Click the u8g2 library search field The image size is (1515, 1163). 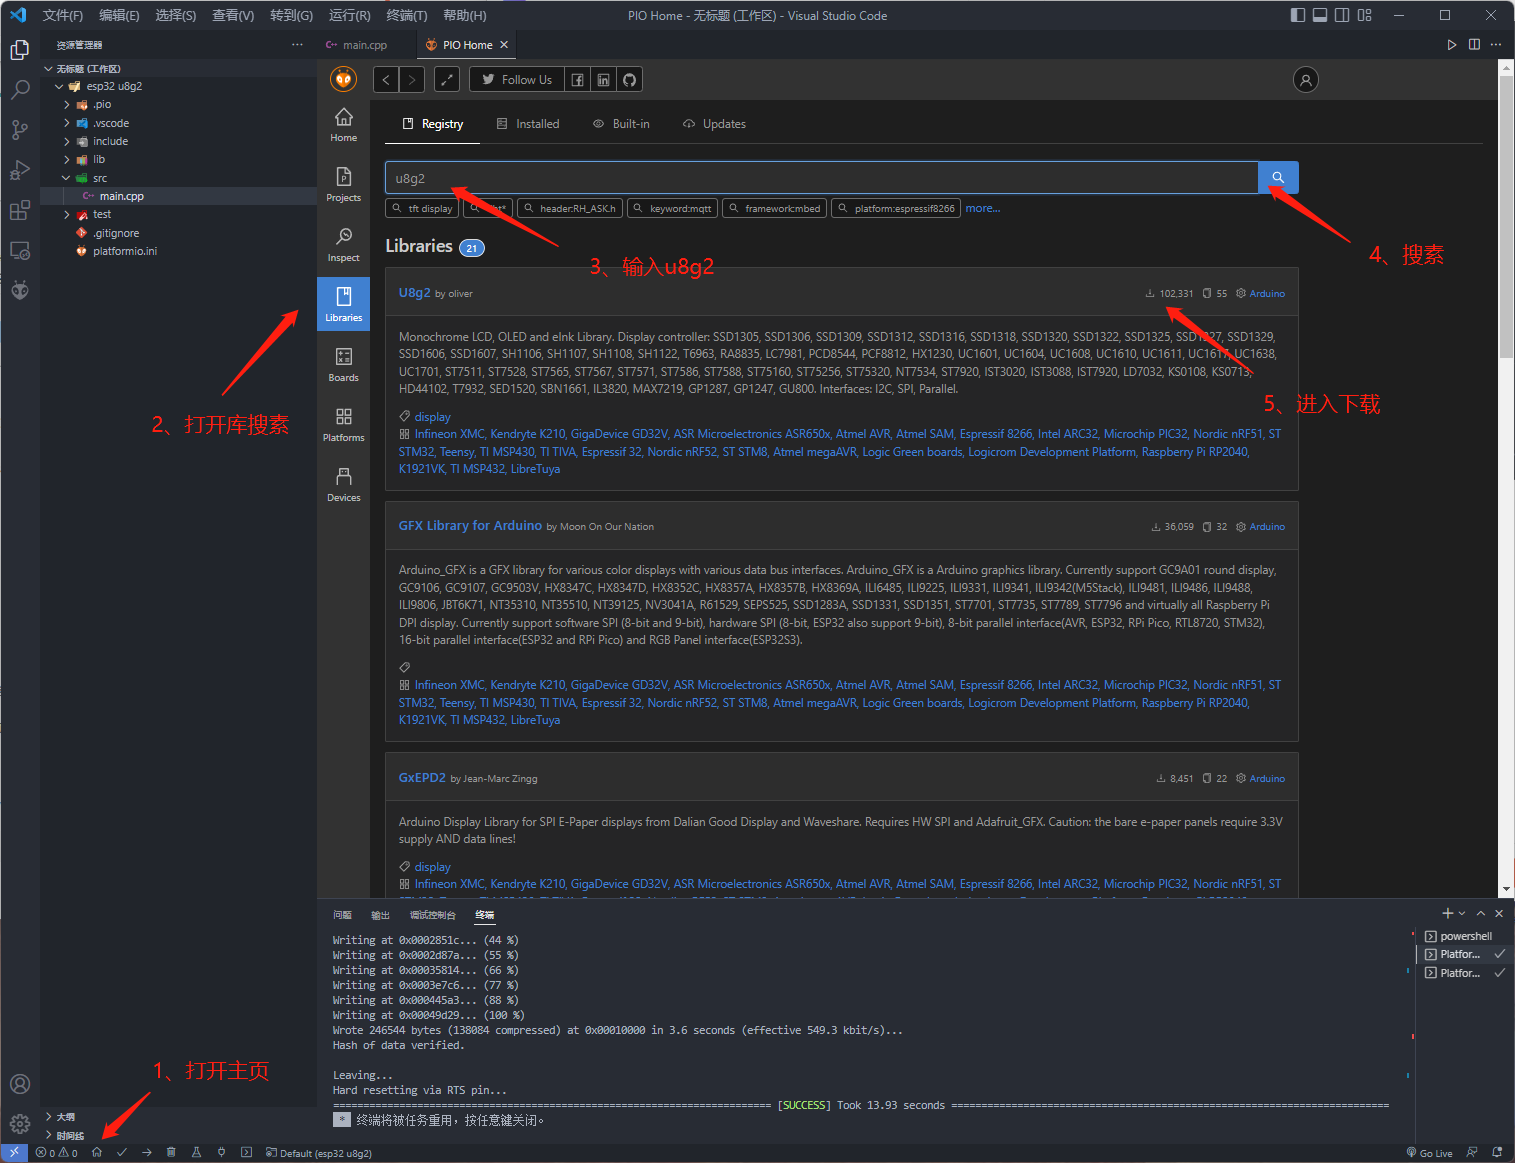pos(820,178)
